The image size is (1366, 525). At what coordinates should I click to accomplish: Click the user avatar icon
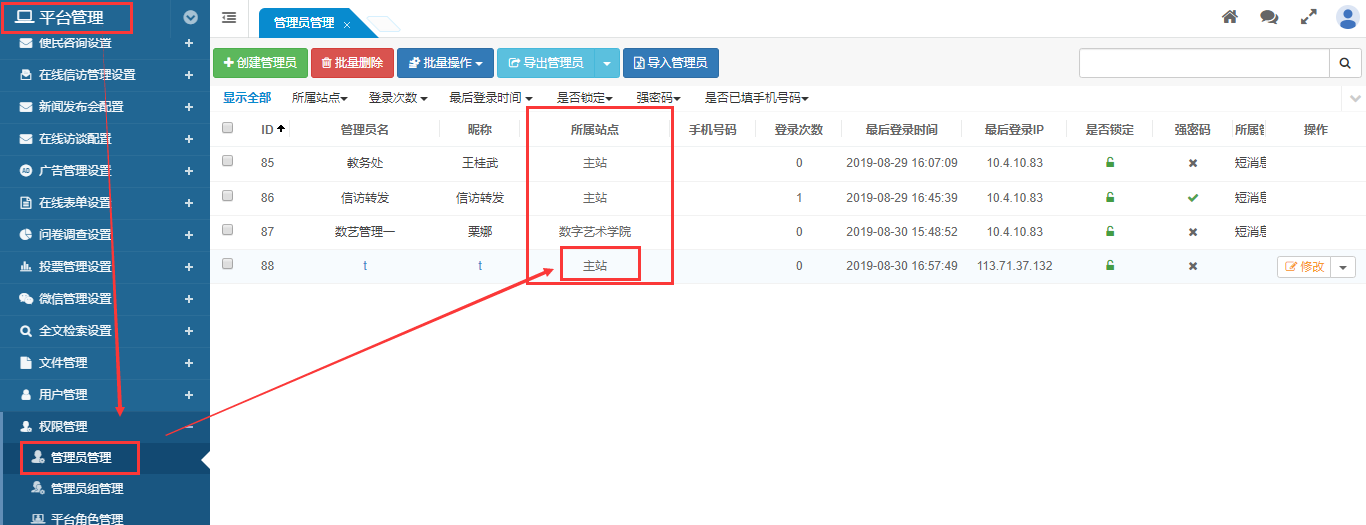point(1347,17)
